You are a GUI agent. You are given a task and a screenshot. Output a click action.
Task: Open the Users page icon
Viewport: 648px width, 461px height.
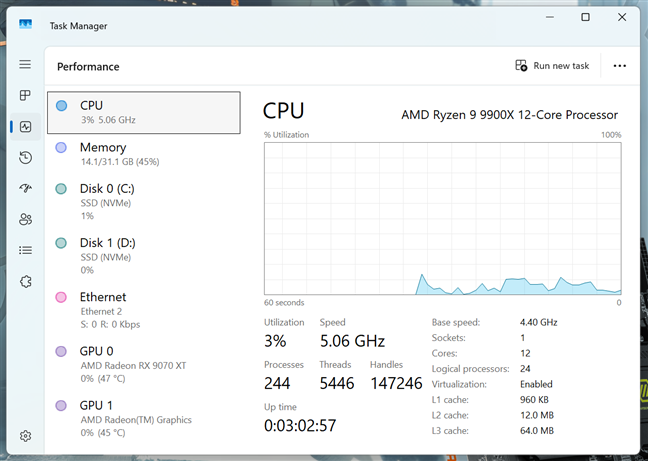point(26,219)
